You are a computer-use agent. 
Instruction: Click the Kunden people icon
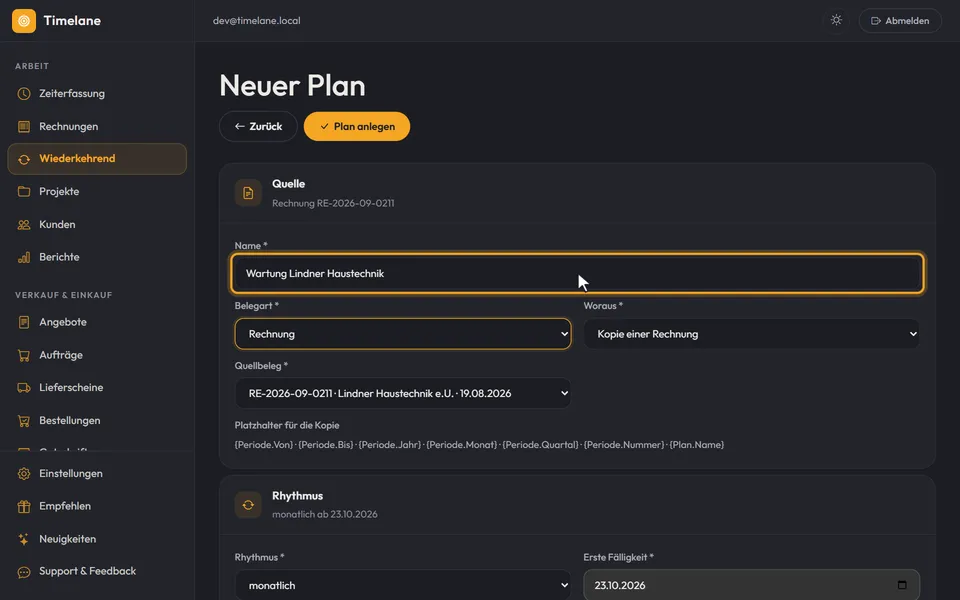click(x=24, y=225)
